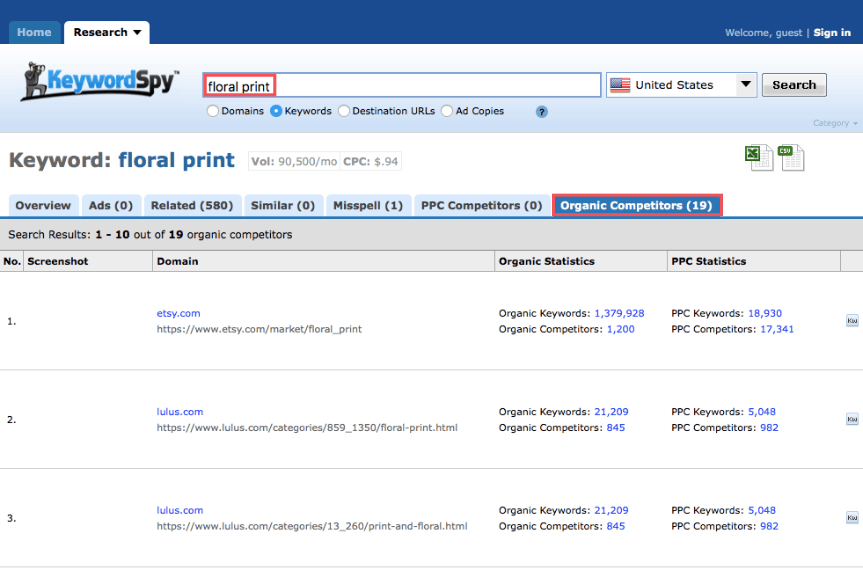Switch to the Related (580) tab
Image resolution: width=863 pixels, height=570 pixels.
tap(191, 206)
